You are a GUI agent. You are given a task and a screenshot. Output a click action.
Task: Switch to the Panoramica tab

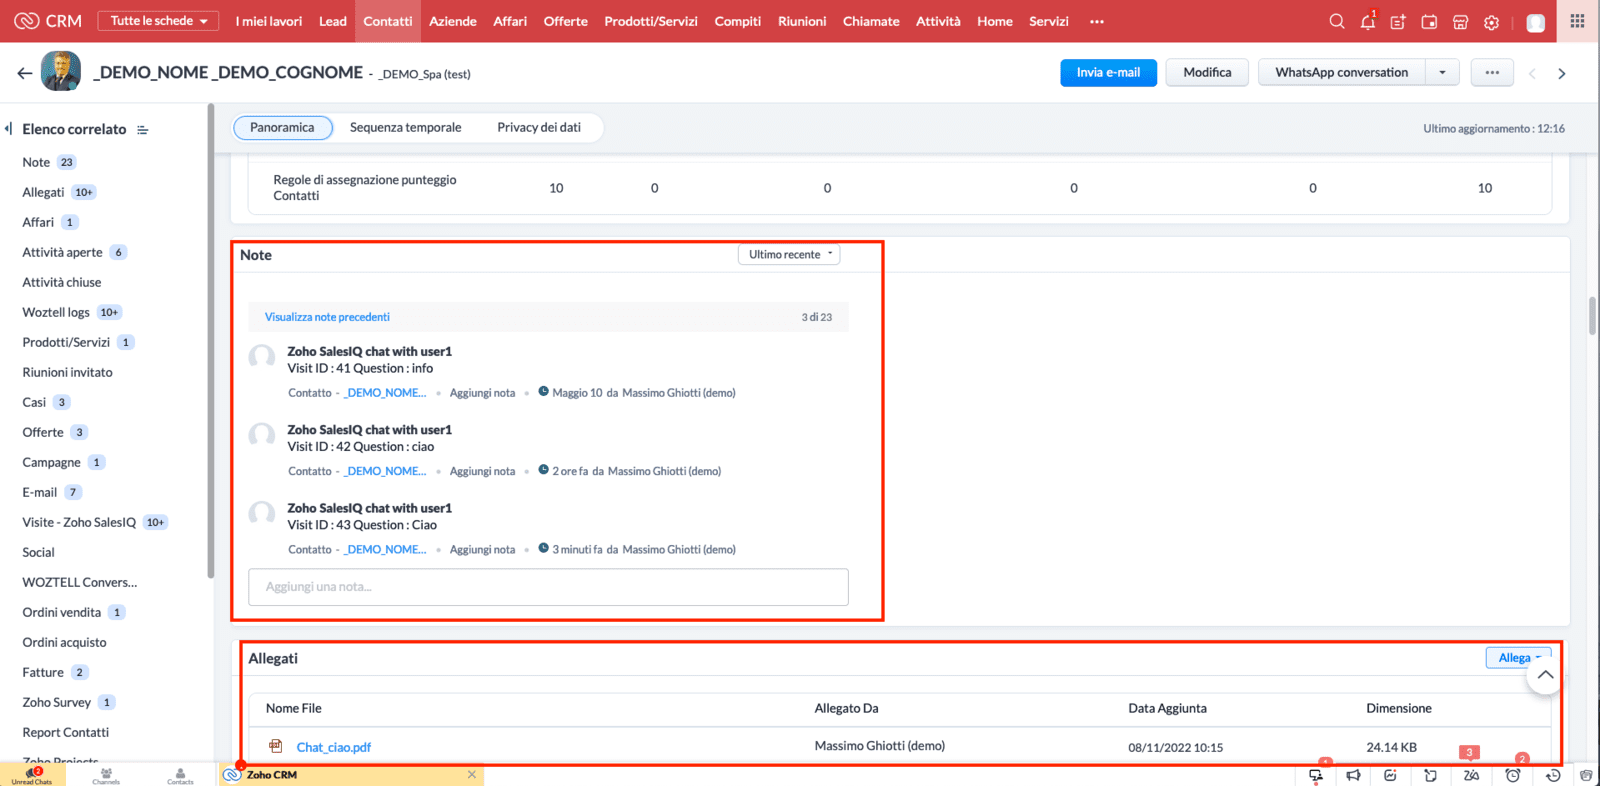[282, 128]
